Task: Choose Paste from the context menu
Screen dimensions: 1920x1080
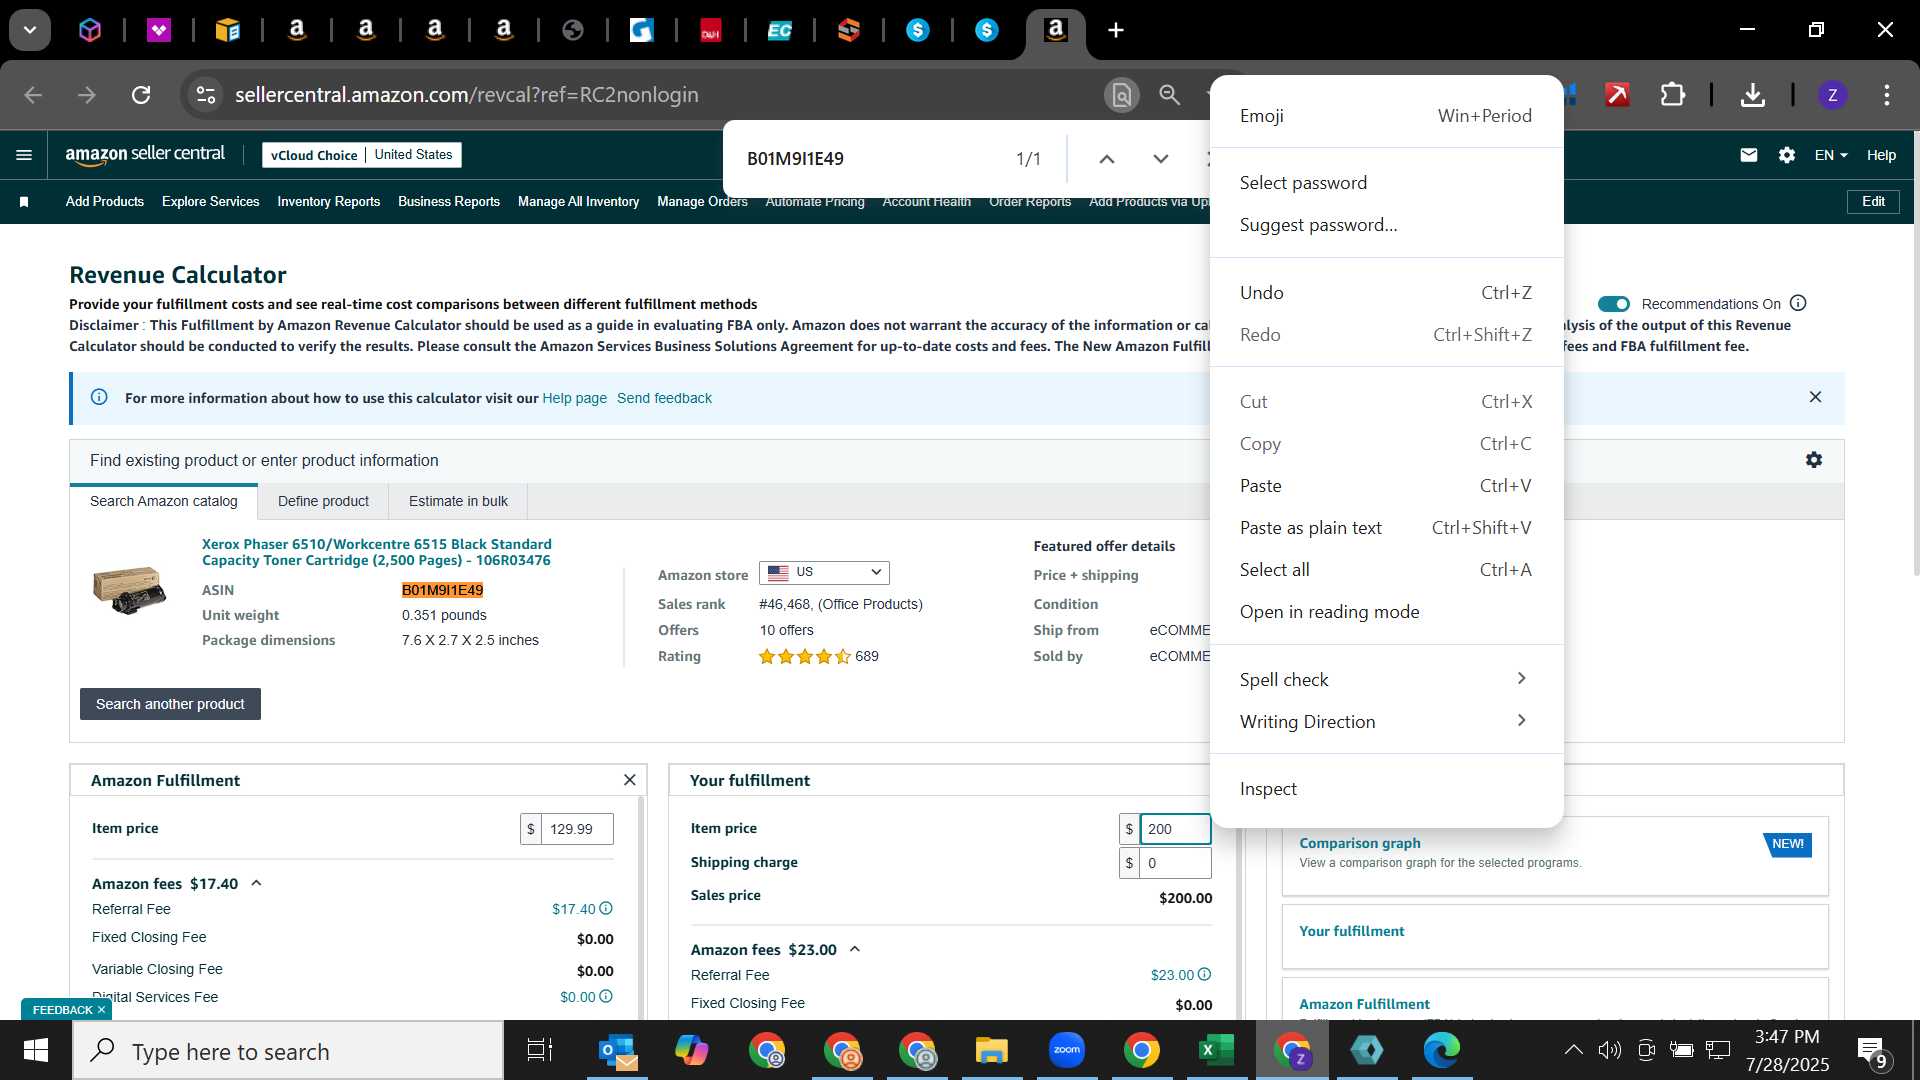Action: click(x=1386, y=486)
